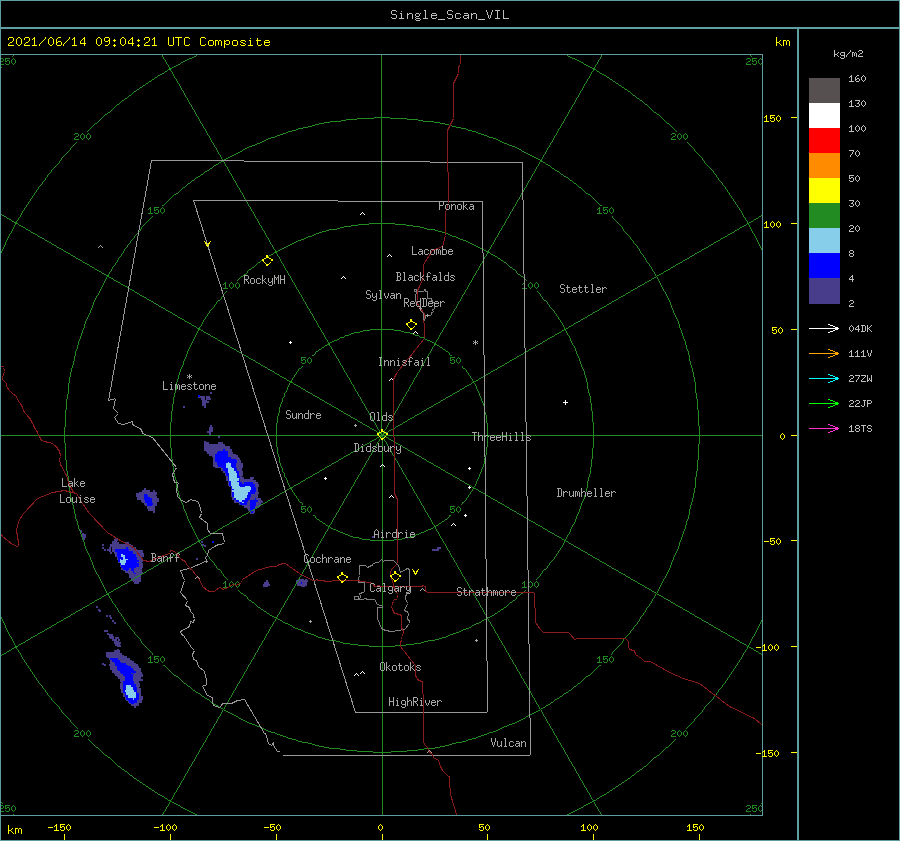Click the Stettler label
This screenshot has height=841, width=900.
(583, 289)
